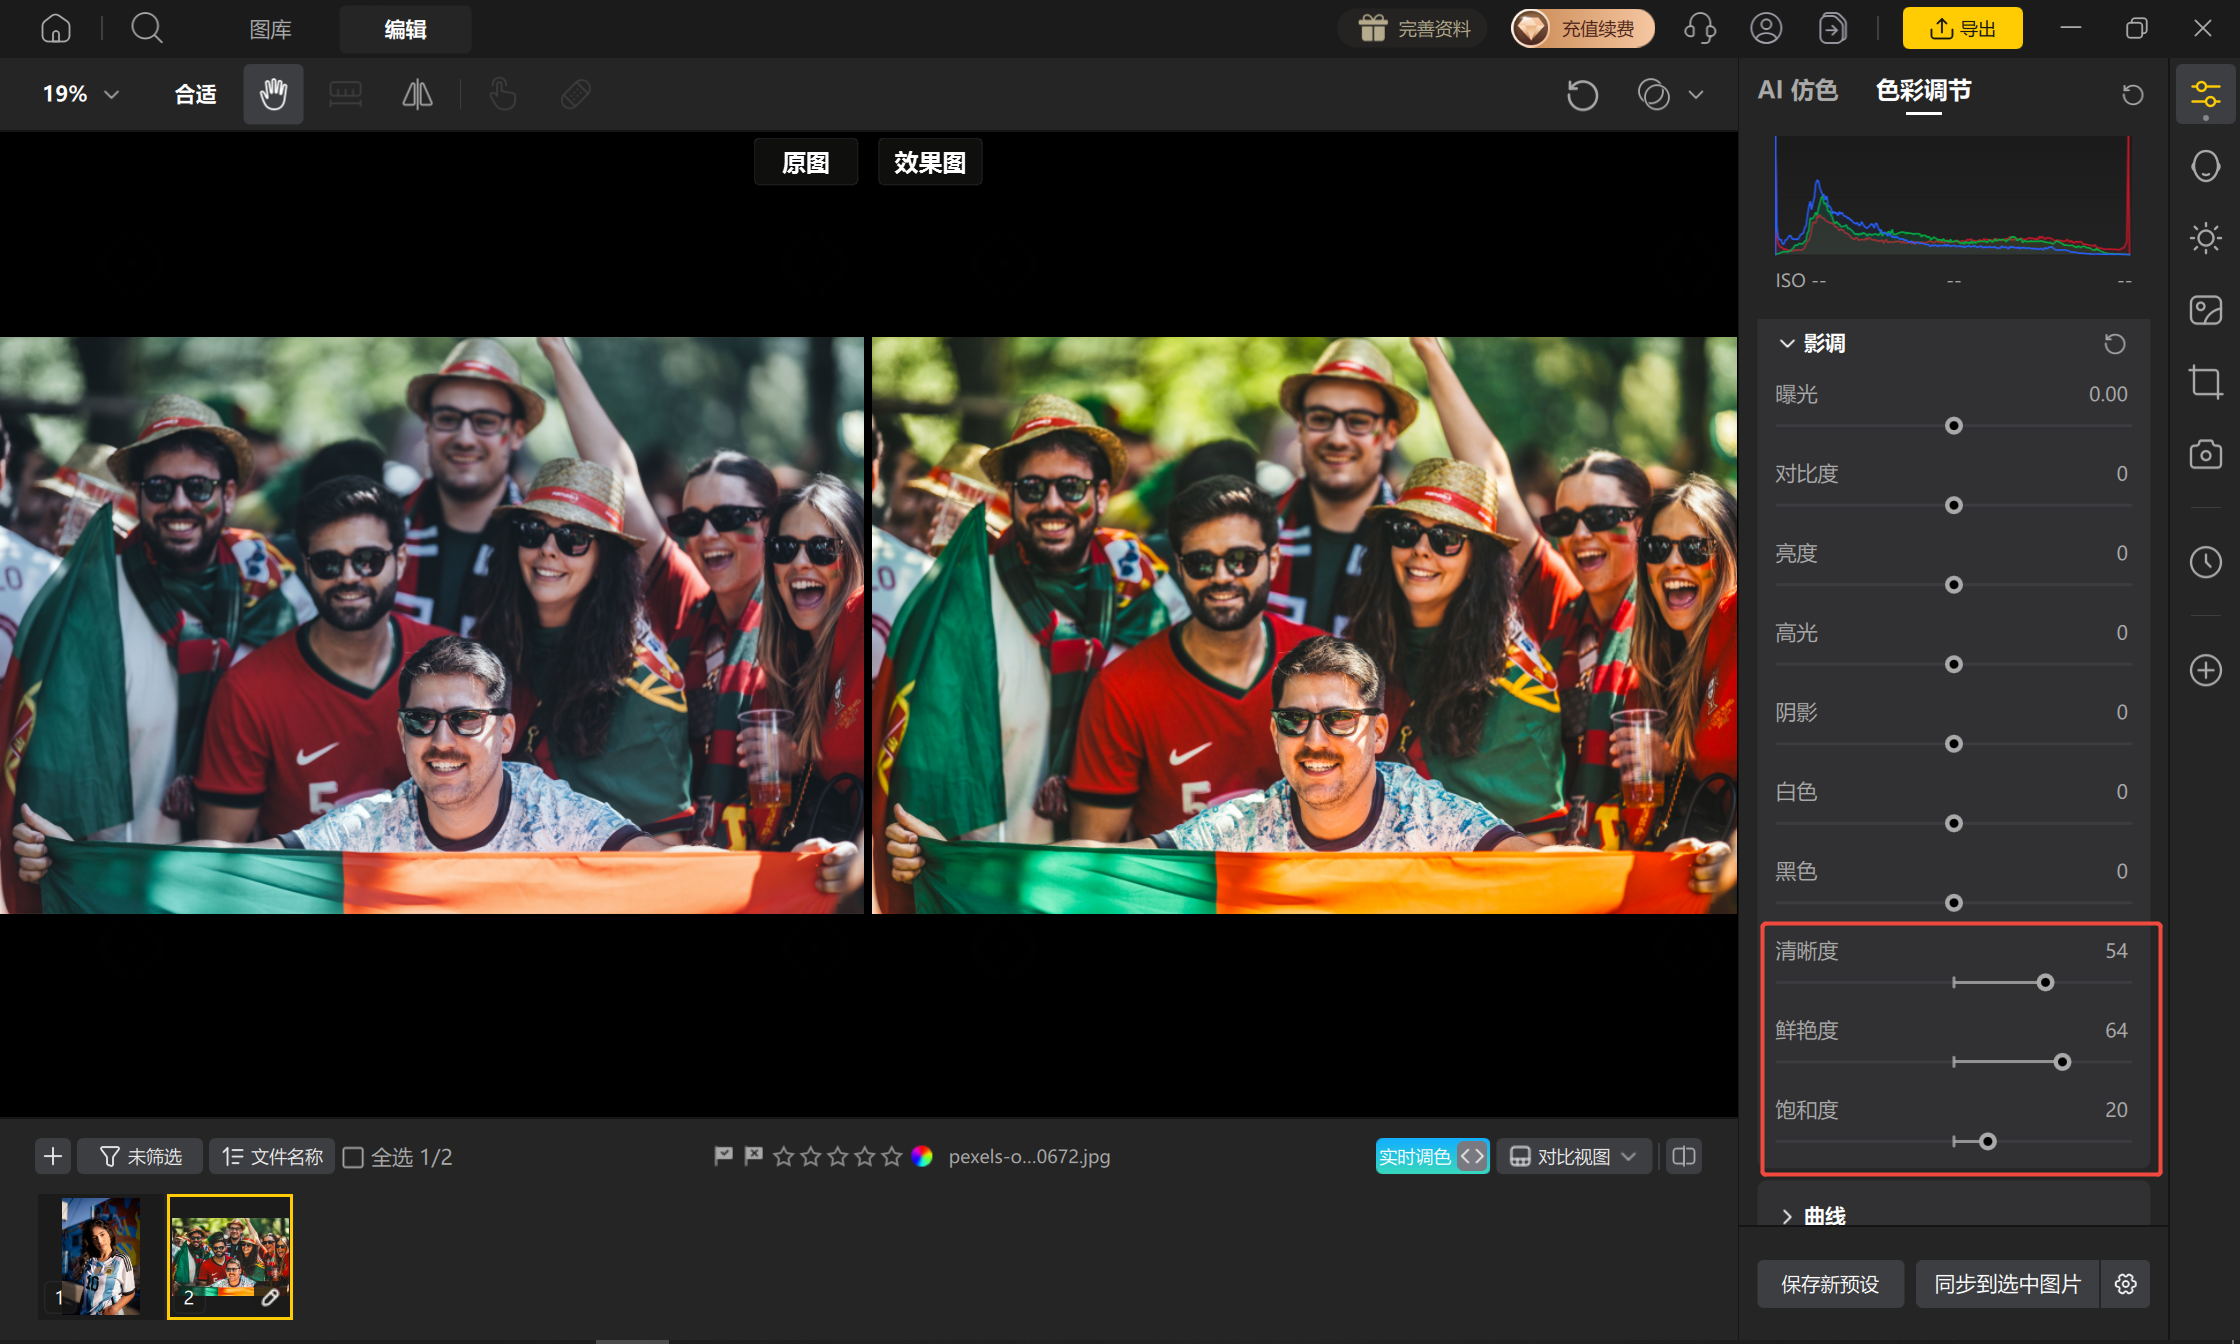Open the crop tool in sidebar
The image size is (2240, 1344).
(2205, 382)
